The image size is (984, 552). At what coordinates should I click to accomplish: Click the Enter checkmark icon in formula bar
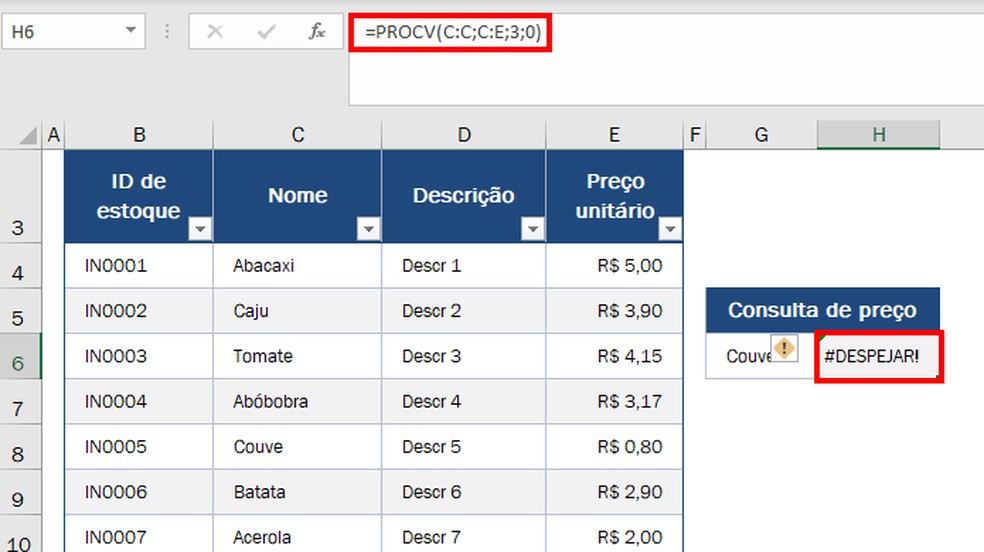266,32
